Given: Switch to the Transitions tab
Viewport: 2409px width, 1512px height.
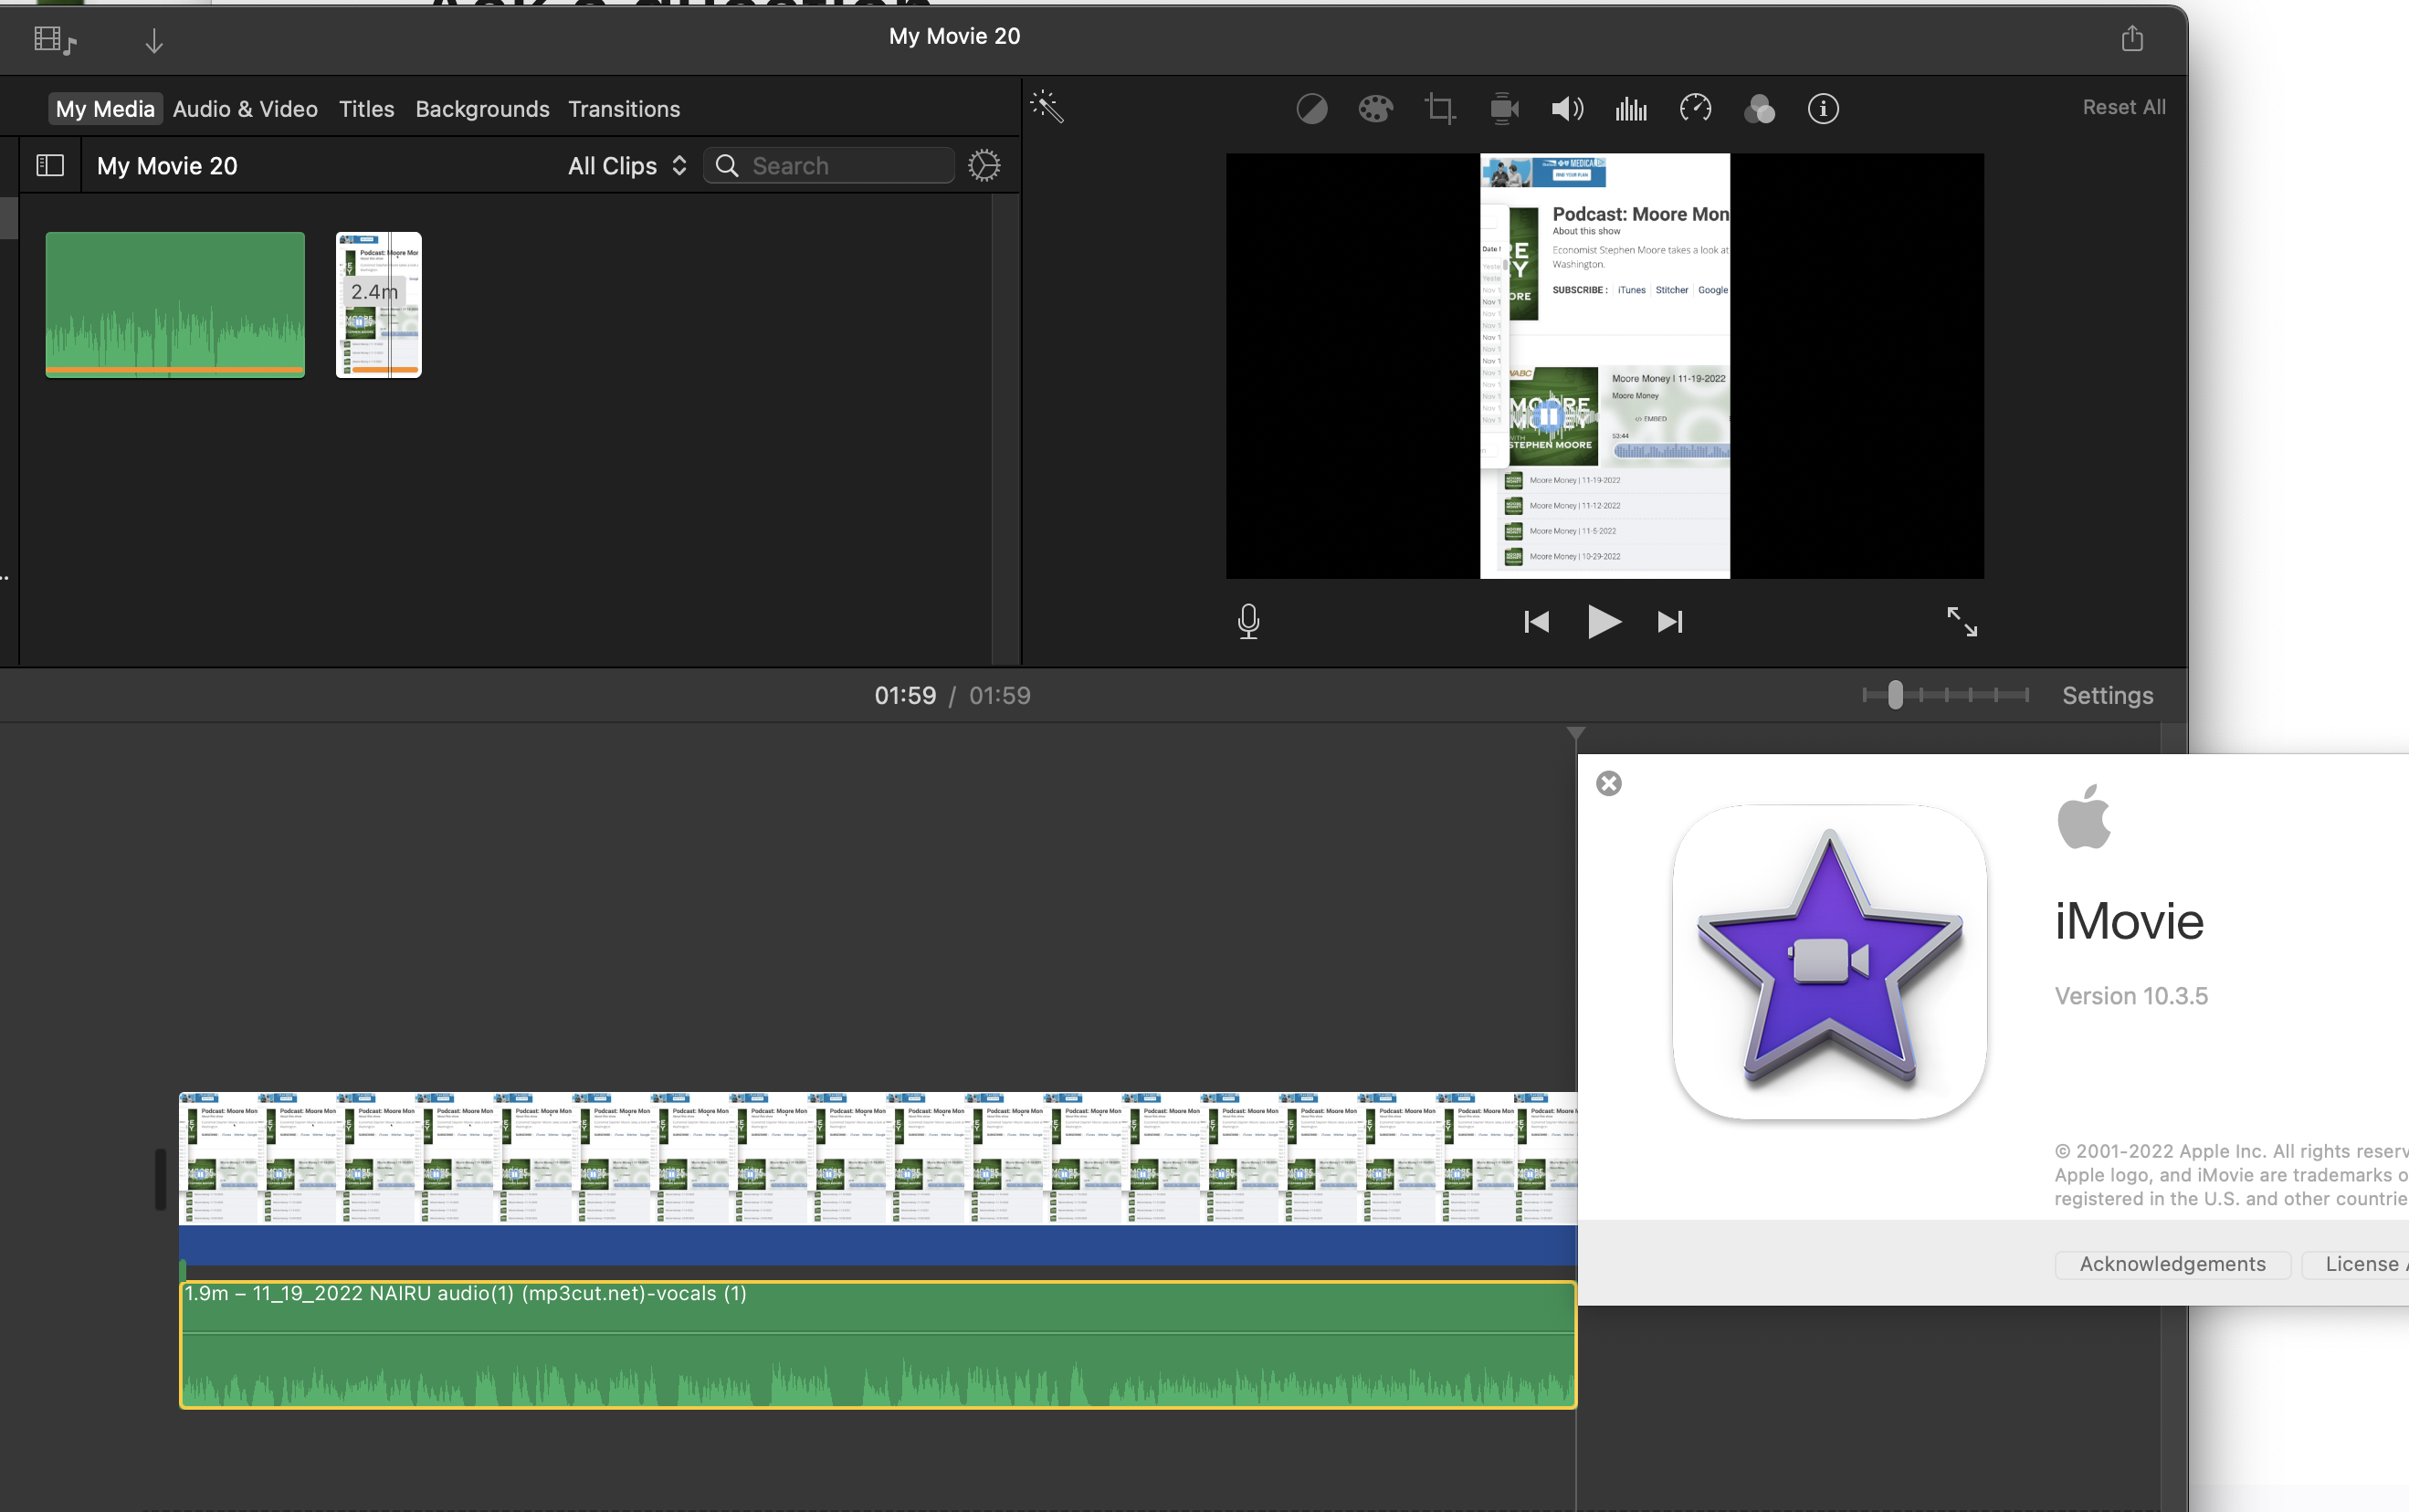Looking at the screenshot, I should [624, 108].
